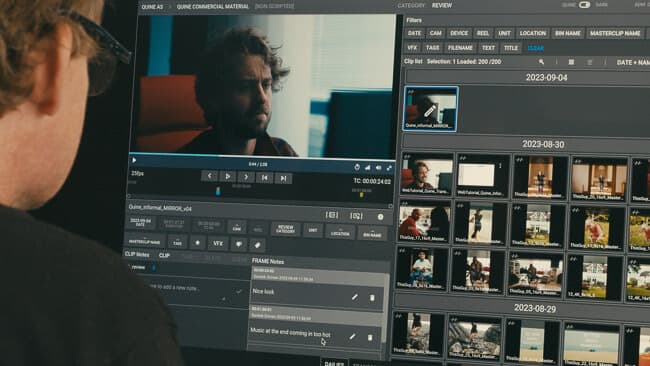Open the TAGS field below the player
650x366 pixels.
[177, 242]
